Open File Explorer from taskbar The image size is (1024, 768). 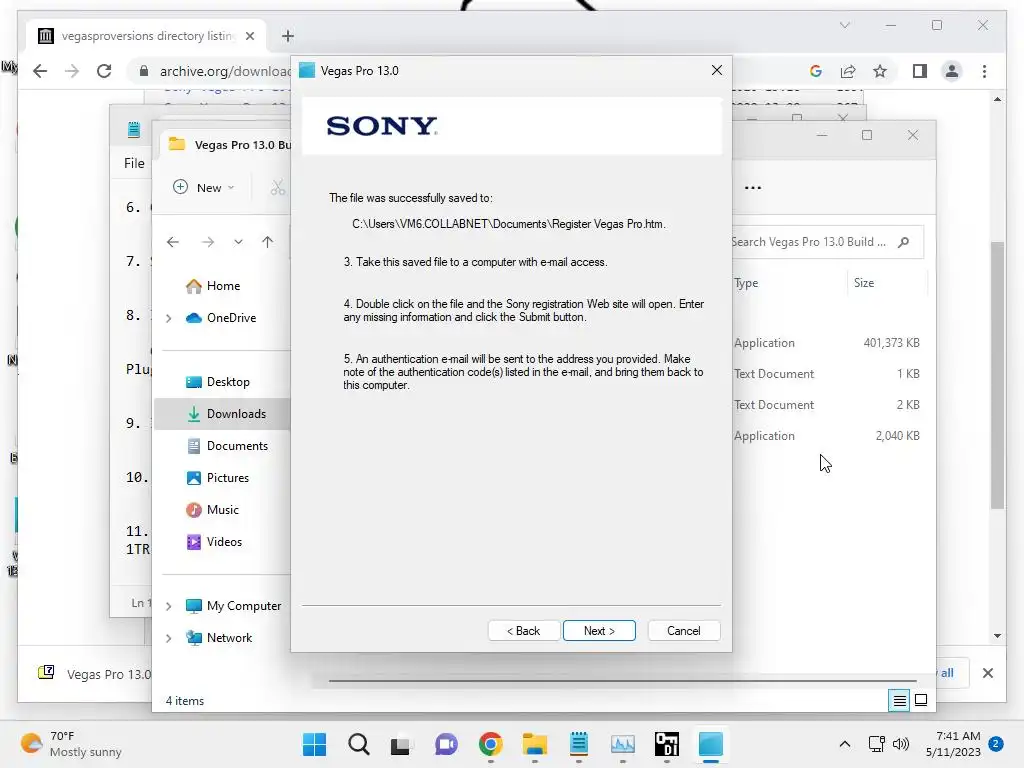pyautogui.click(x=534, y=744)
